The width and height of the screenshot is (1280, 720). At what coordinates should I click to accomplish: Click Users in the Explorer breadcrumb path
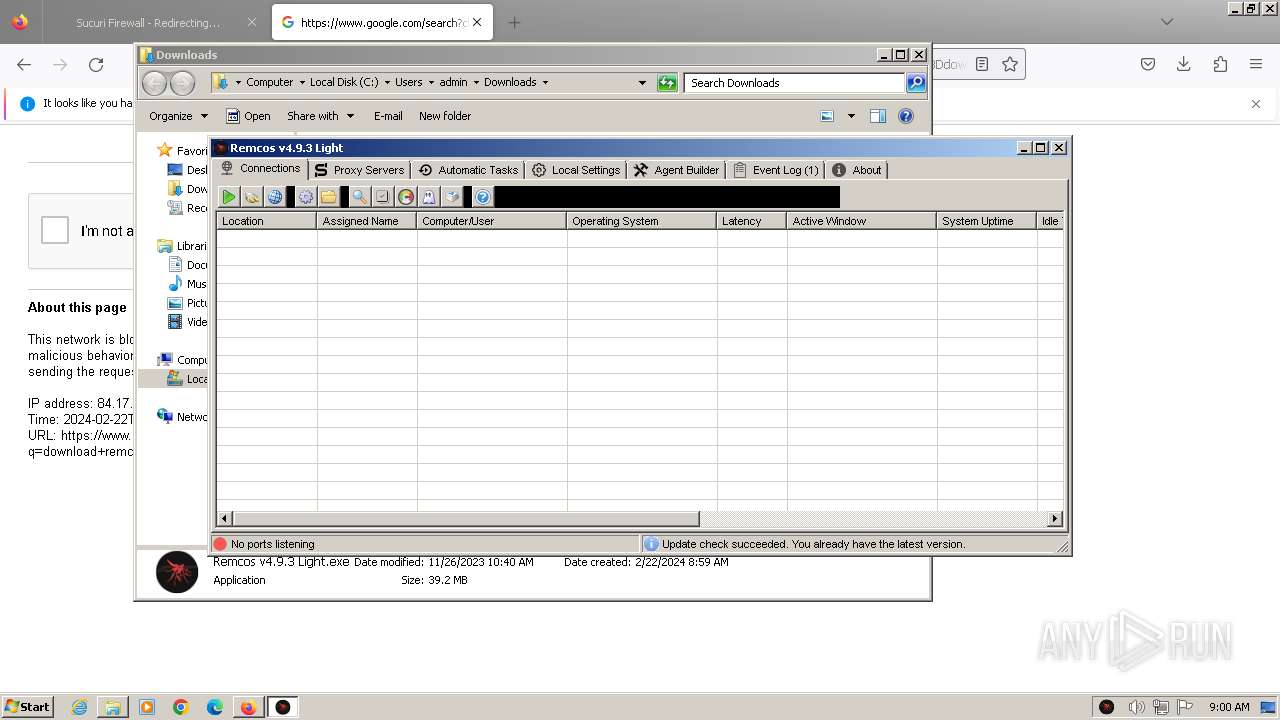coord(408,82)
